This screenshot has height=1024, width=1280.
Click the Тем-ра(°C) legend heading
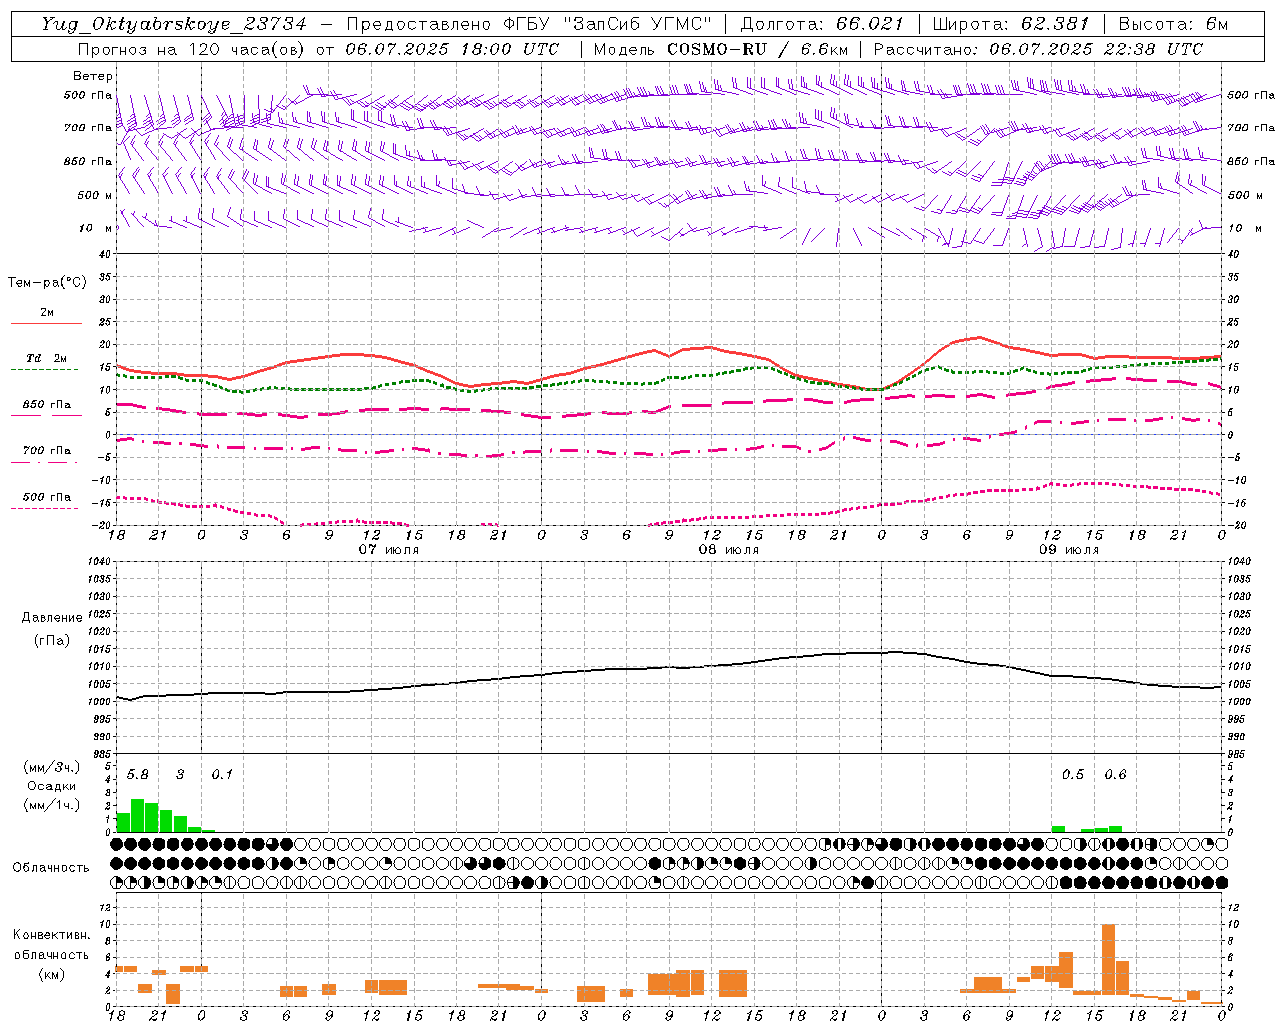[x=47, y=283]
